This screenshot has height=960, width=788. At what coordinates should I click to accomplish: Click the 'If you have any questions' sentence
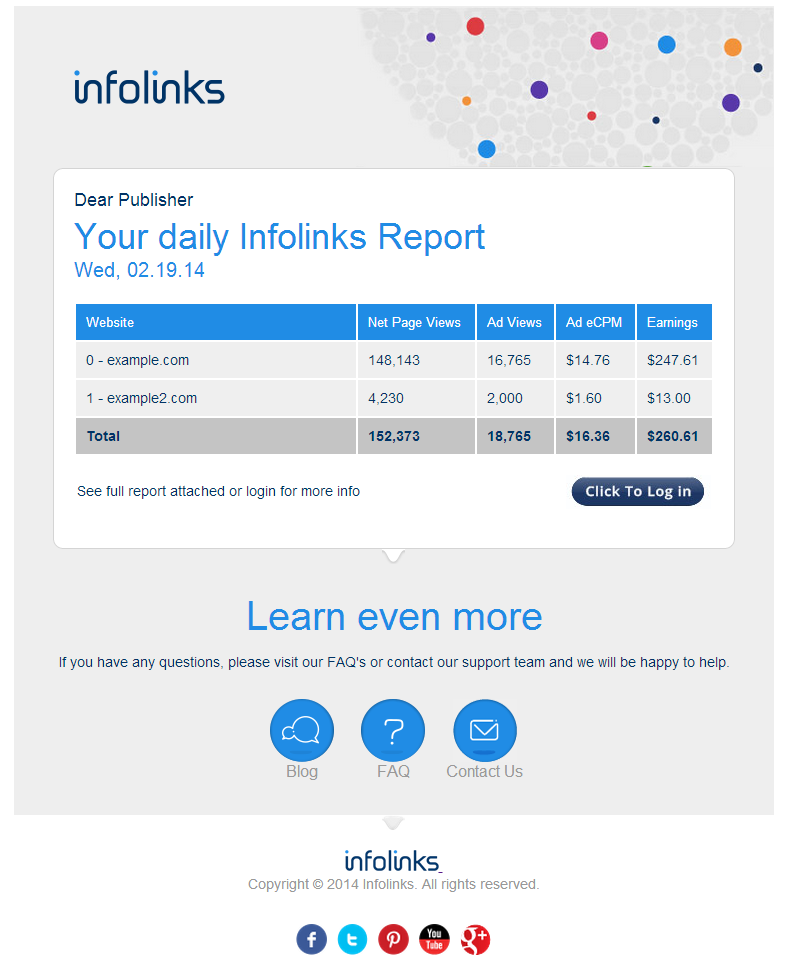click(394, 662)
